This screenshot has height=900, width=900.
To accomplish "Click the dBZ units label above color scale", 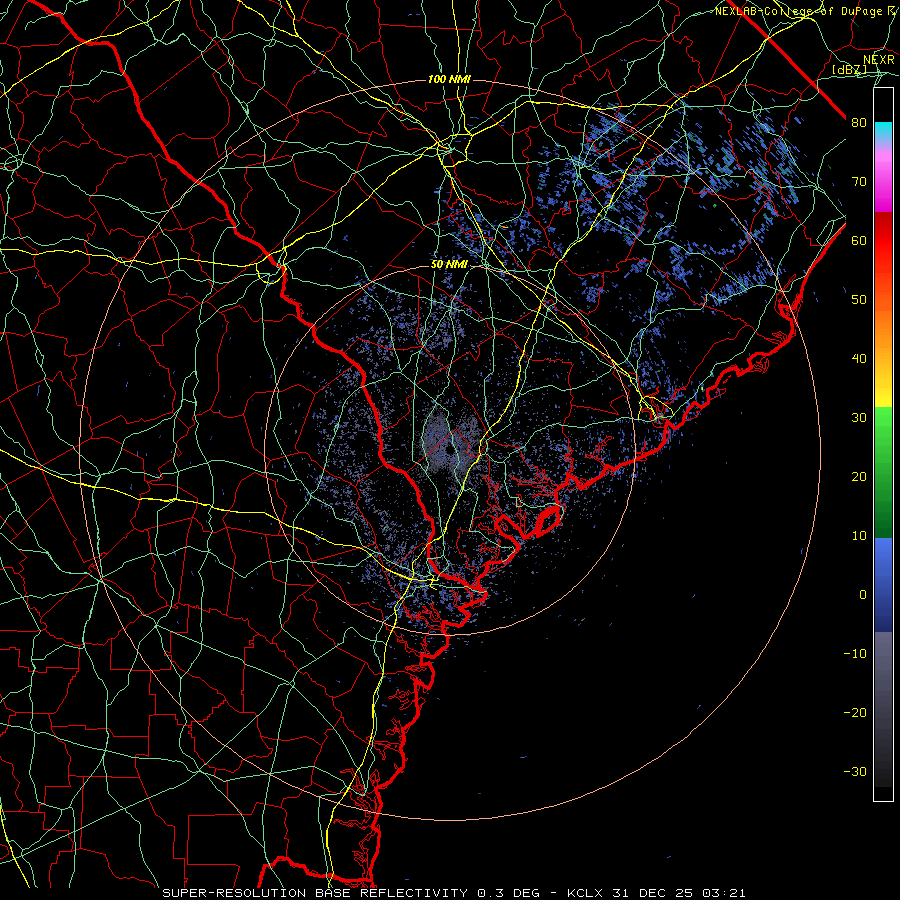I will tap(849, 69).
